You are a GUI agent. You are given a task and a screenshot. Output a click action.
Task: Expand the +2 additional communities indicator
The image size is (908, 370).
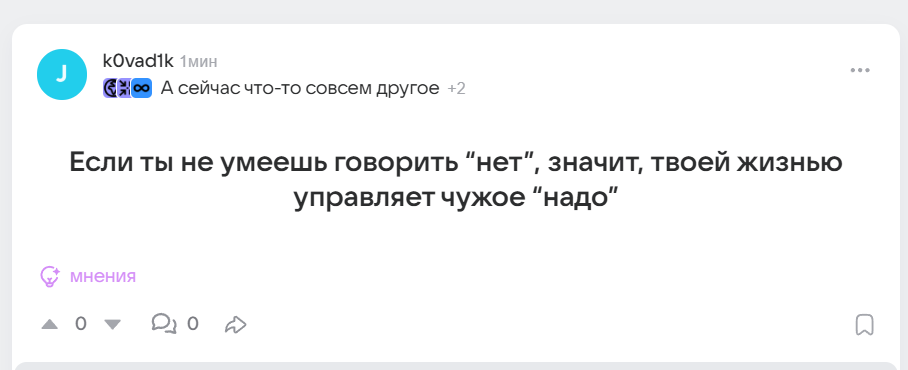pos(456,89)
